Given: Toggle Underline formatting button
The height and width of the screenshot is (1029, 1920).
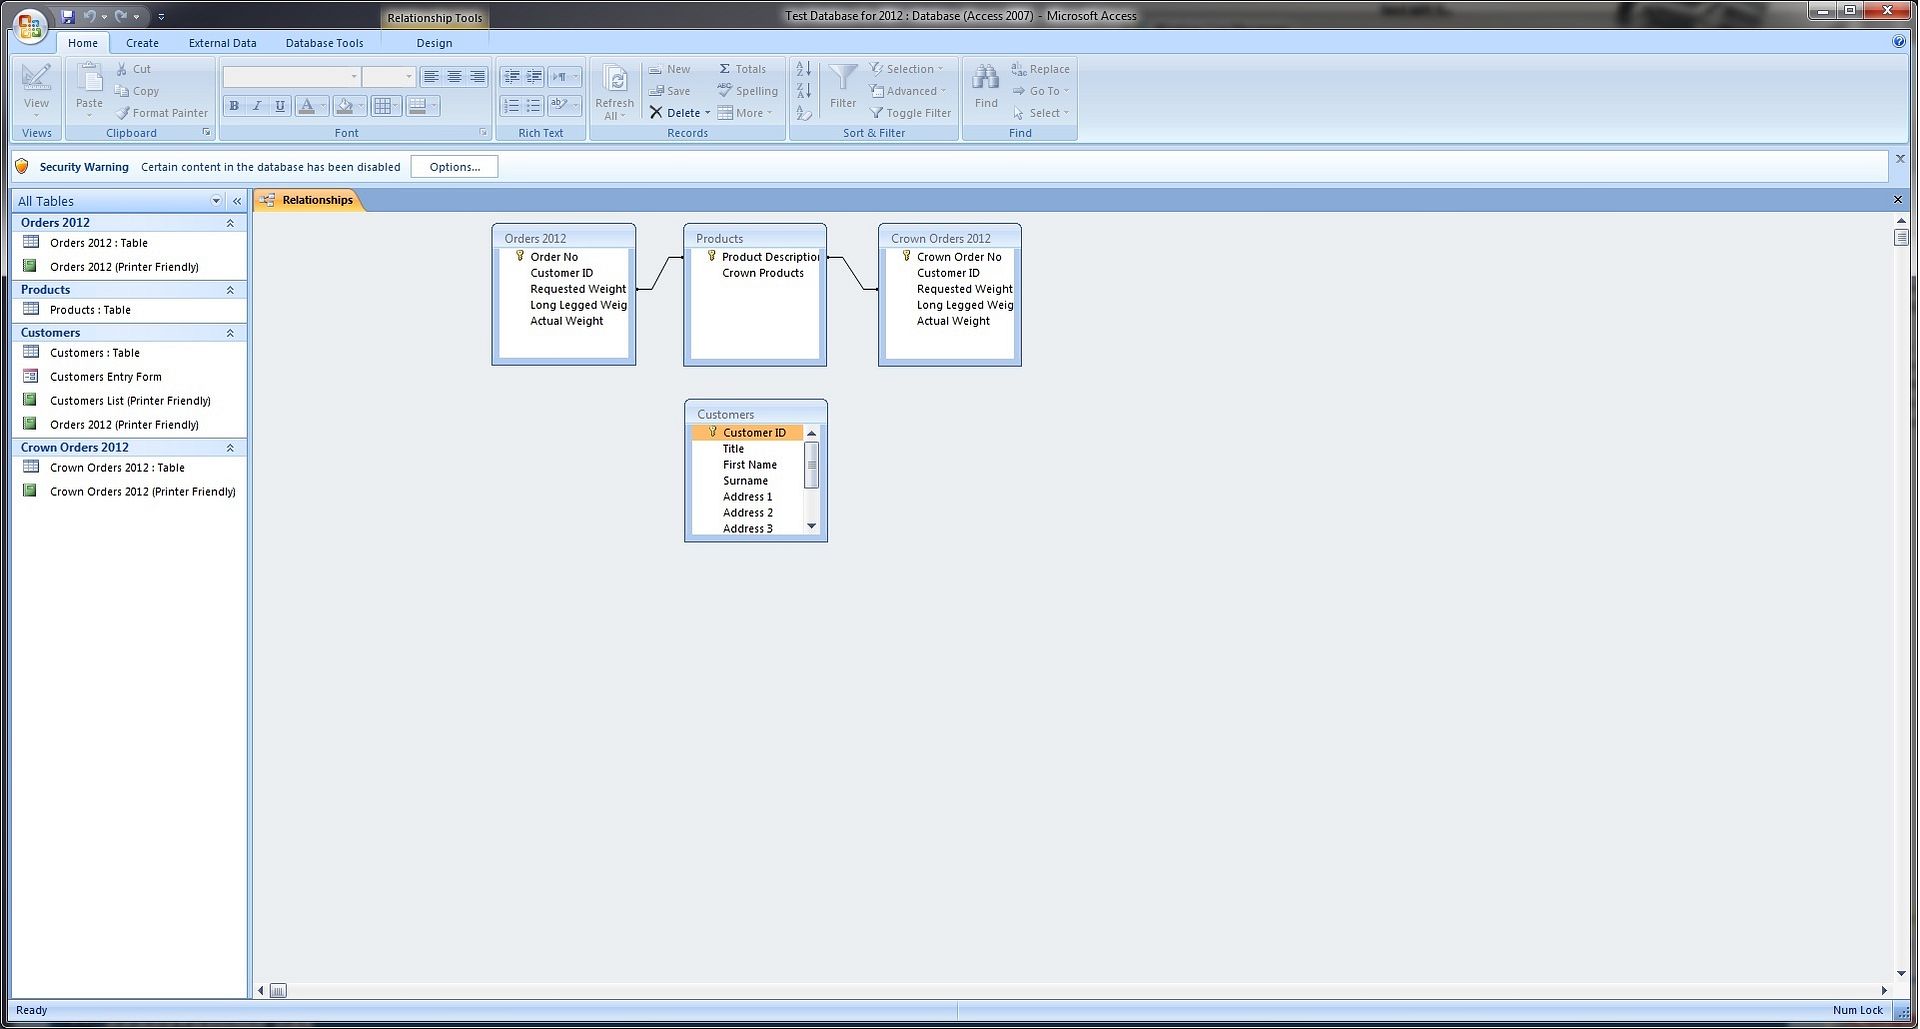Looking at the screenshot, I should [280, 106].
